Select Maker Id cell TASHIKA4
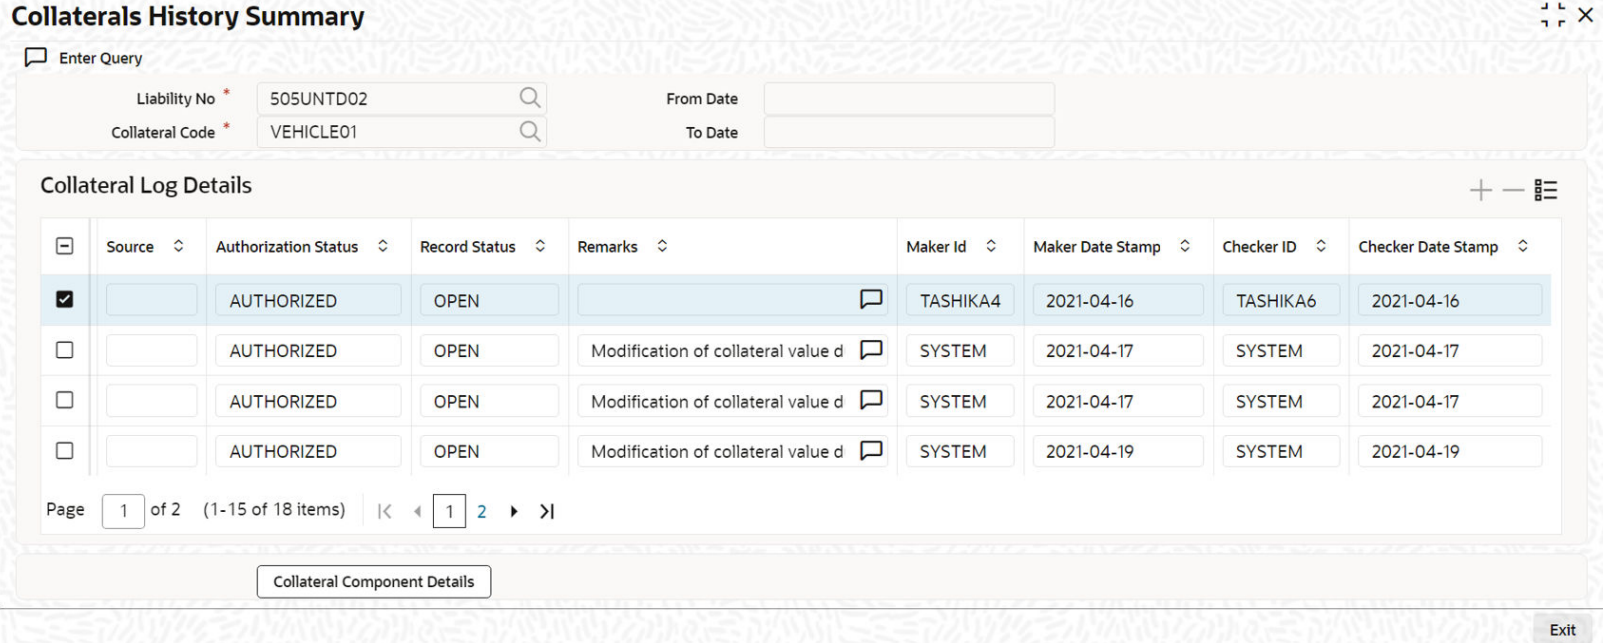Viewport: 1606px width, 643px height. coord(960,300)
